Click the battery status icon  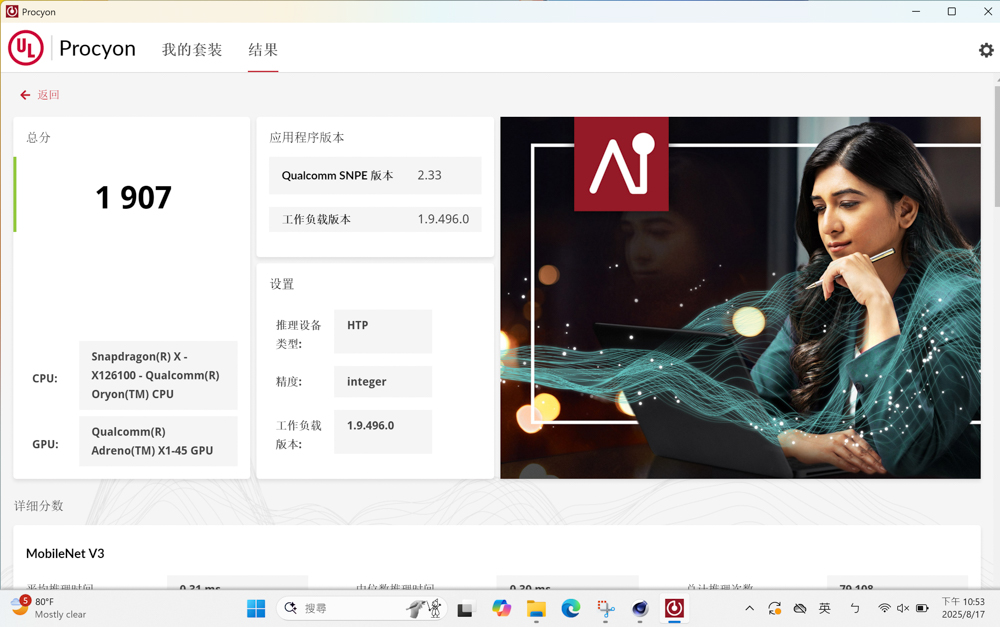coord(922,609)
